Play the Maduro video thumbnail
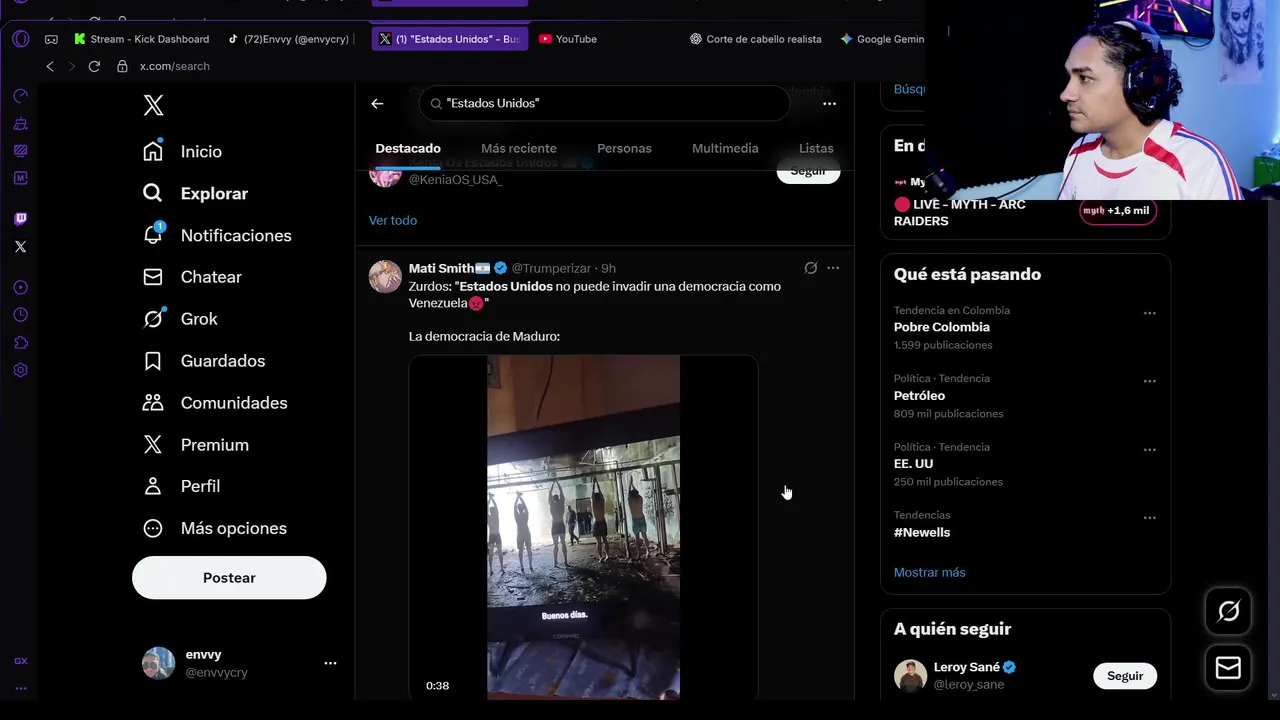 [583, 528]
